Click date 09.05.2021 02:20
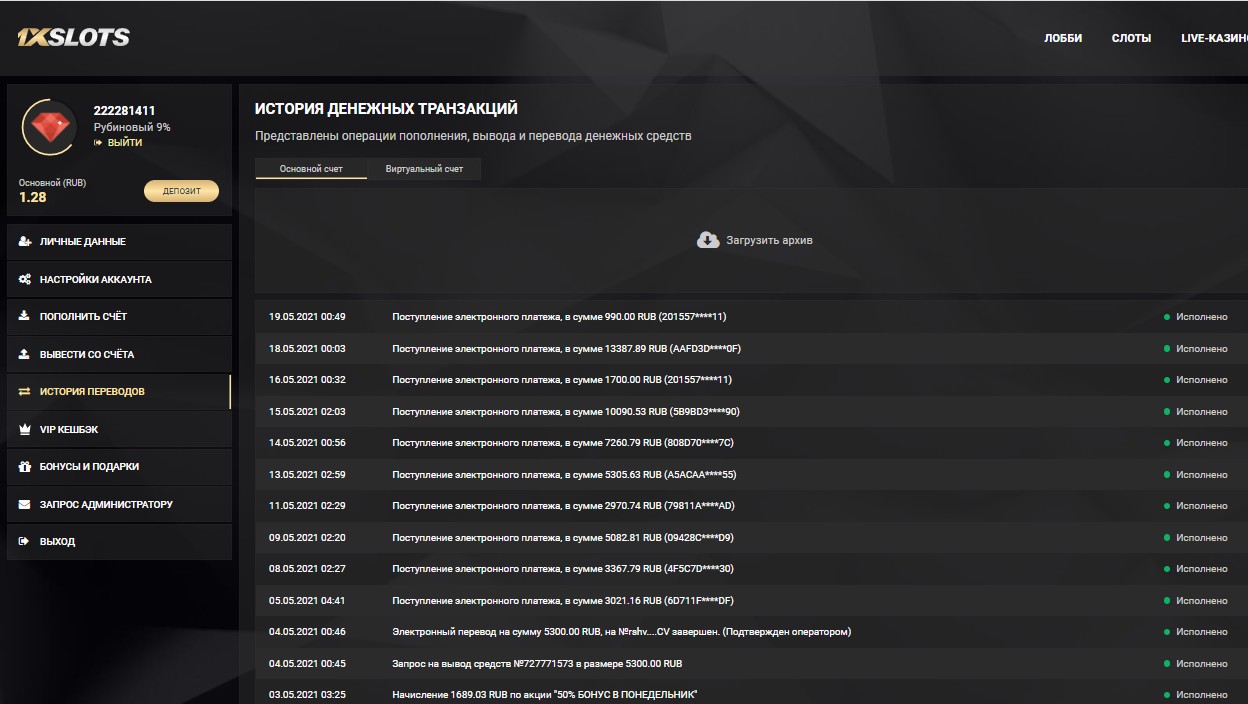The height and width of the screenshot is (704, 1248). pos(307,538)
